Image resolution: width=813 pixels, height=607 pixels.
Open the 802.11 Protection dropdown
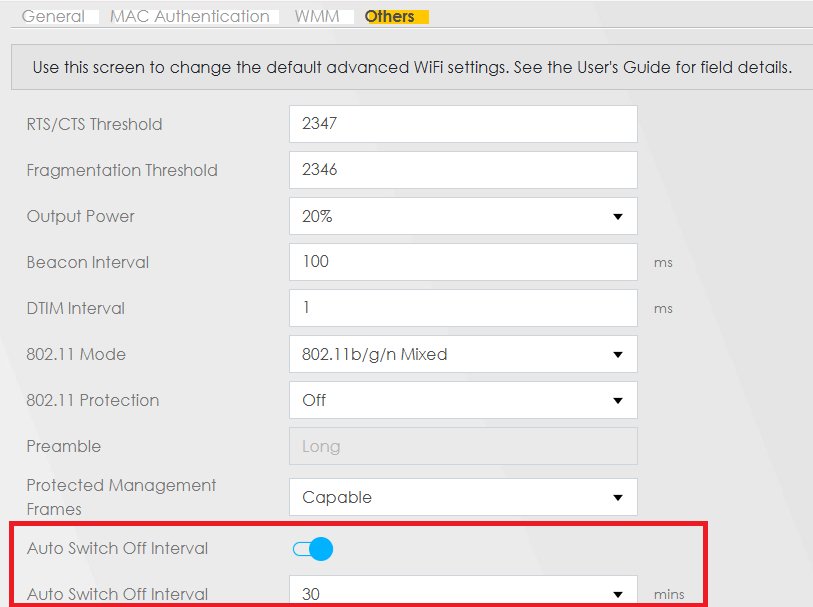coord(463,400)
